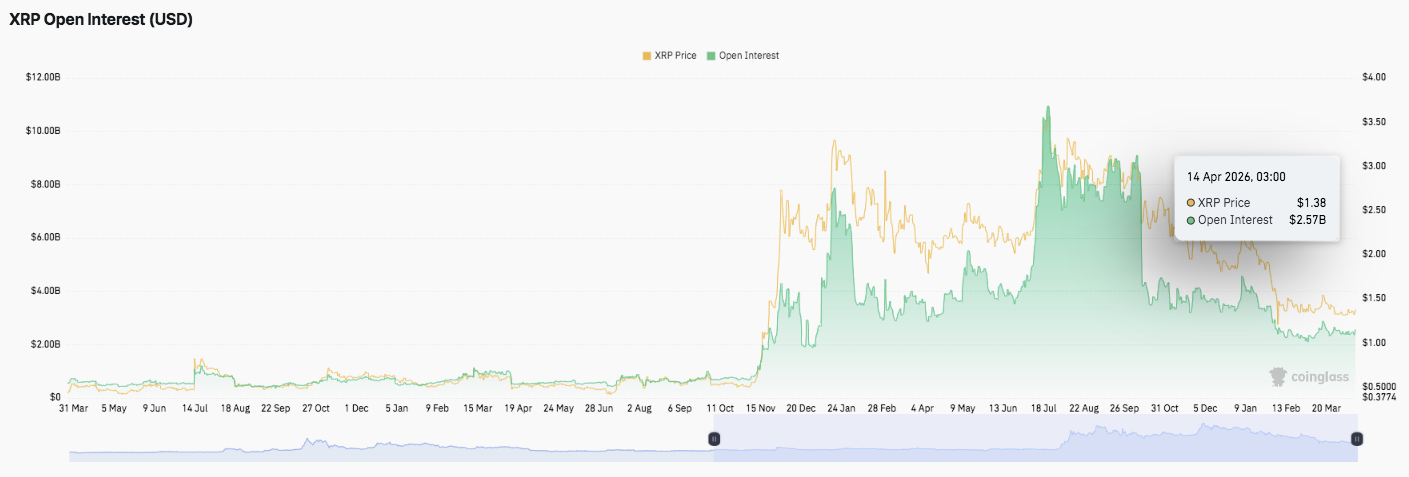Click the 9 Feb date on the x-axis
The image size is (1409, 477).
[436, 408]
